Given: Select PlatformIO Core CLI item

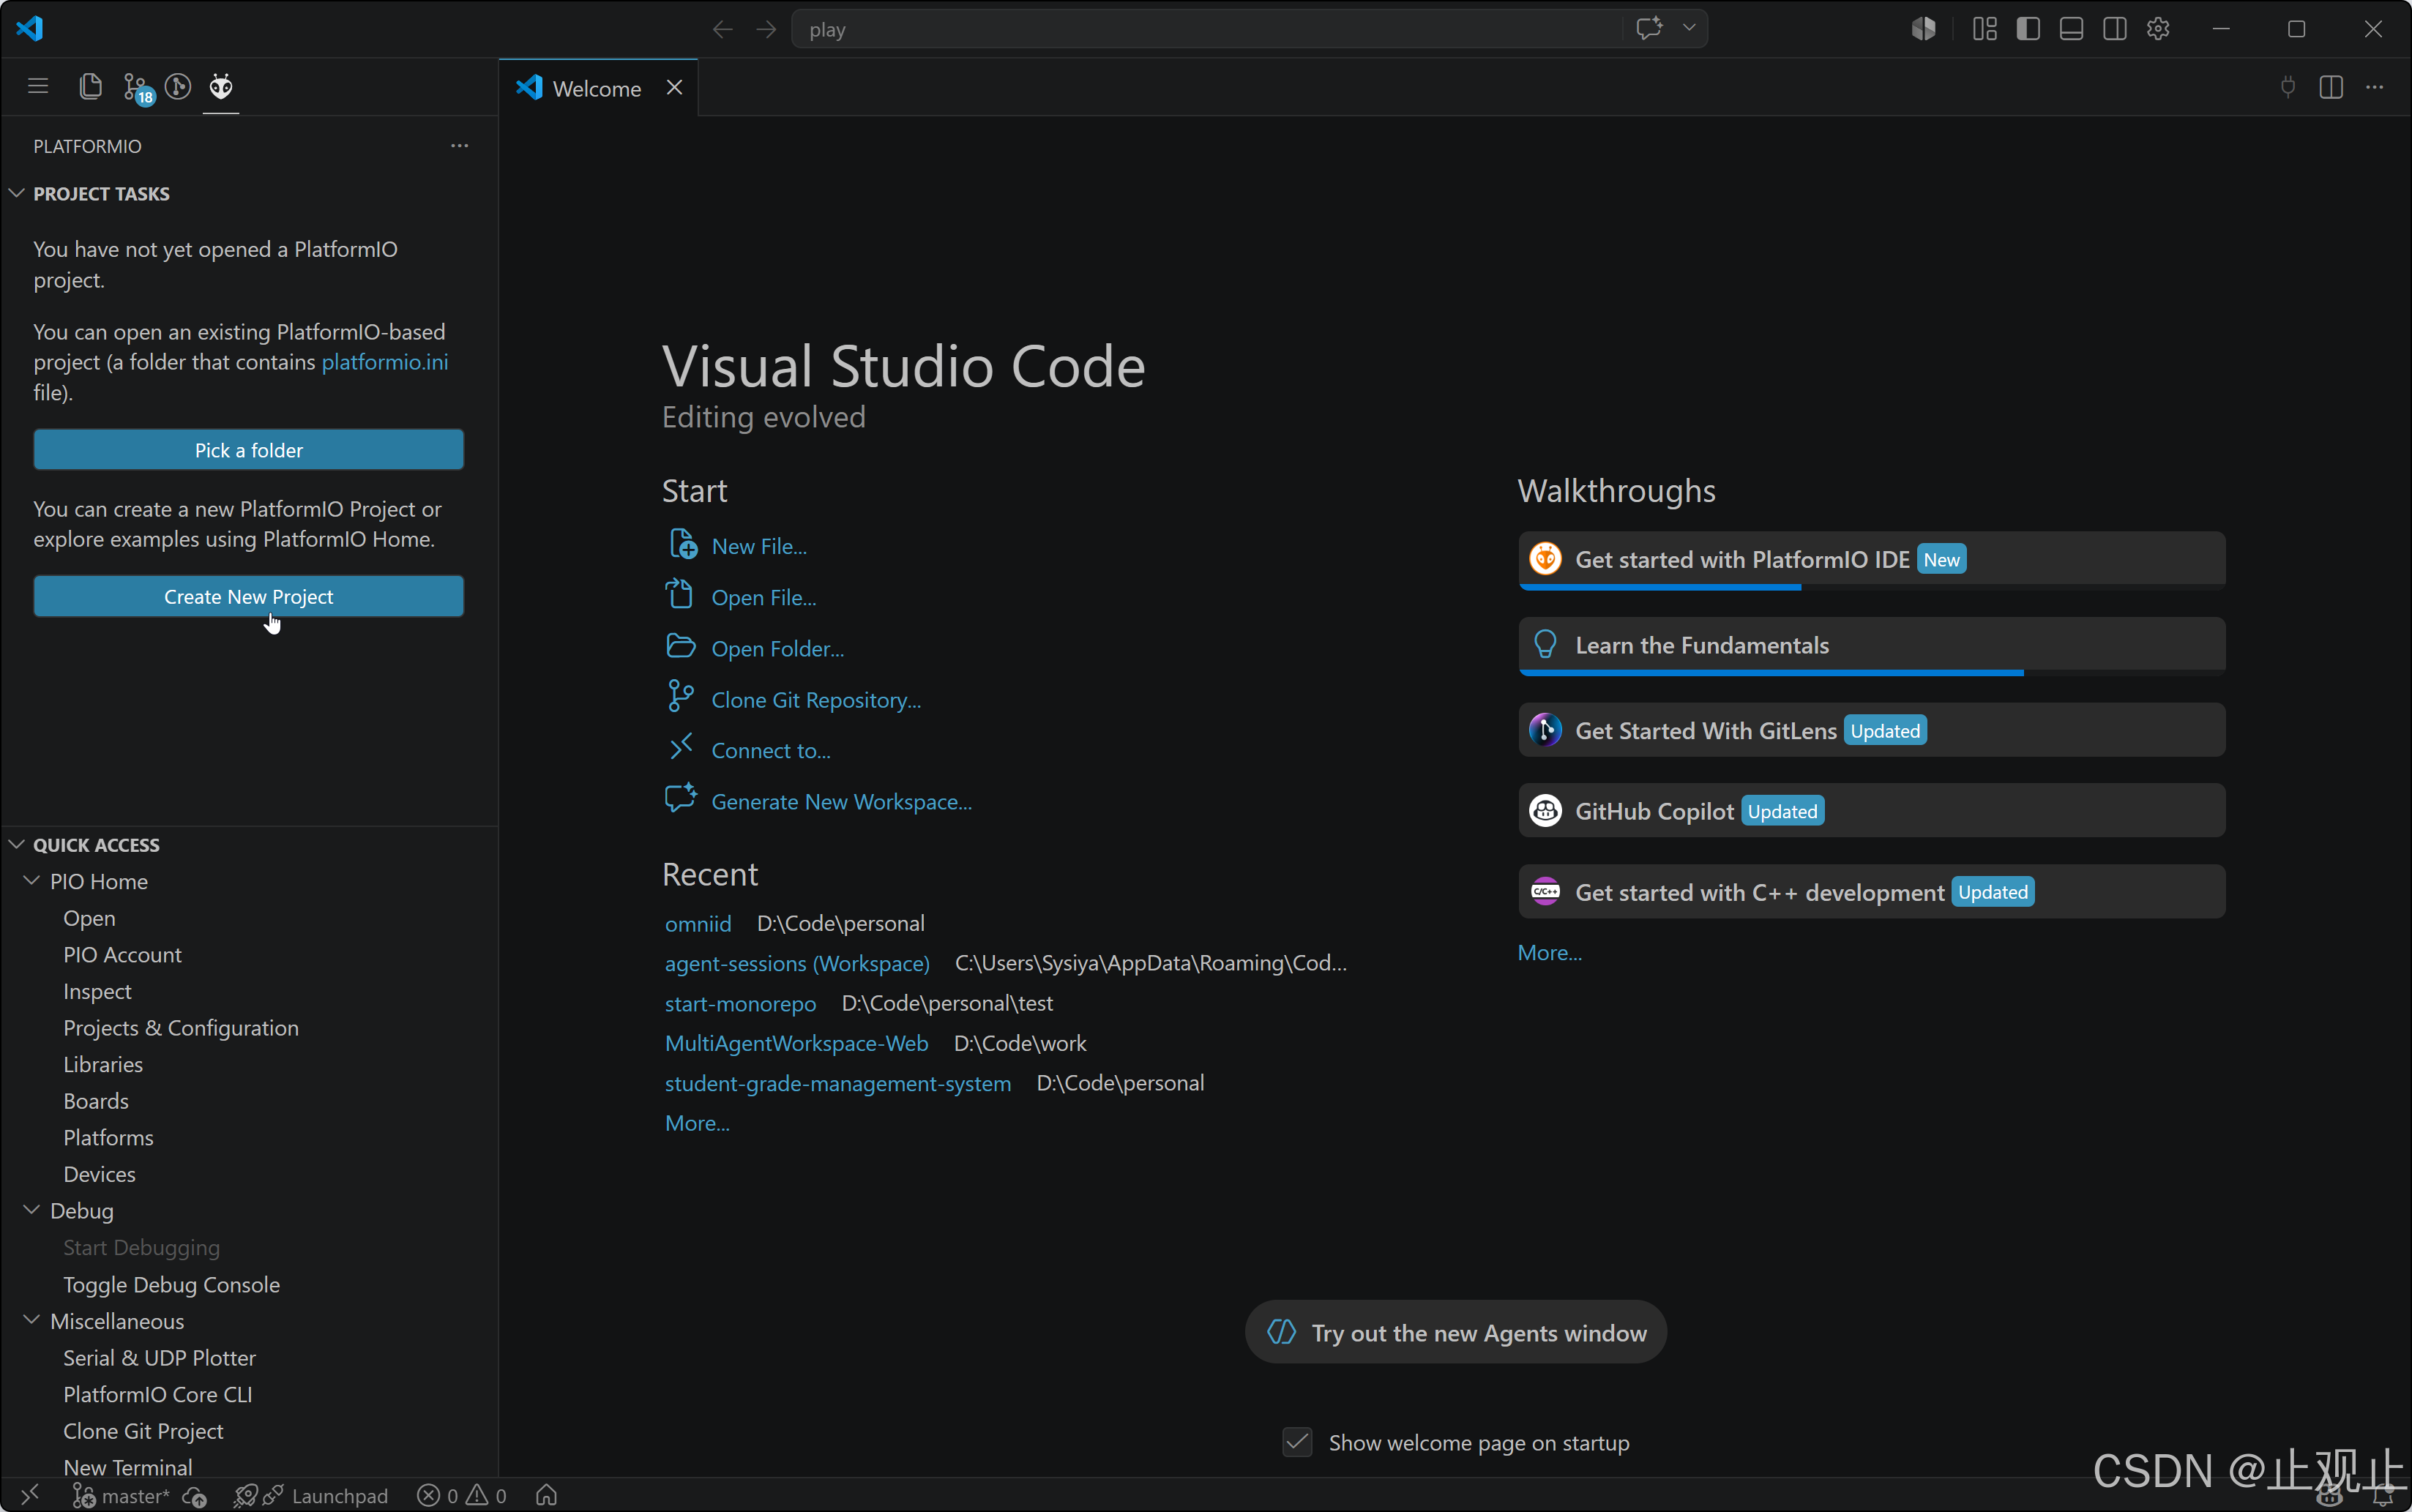Looking at the screenshot, I should coord(158,1394).
